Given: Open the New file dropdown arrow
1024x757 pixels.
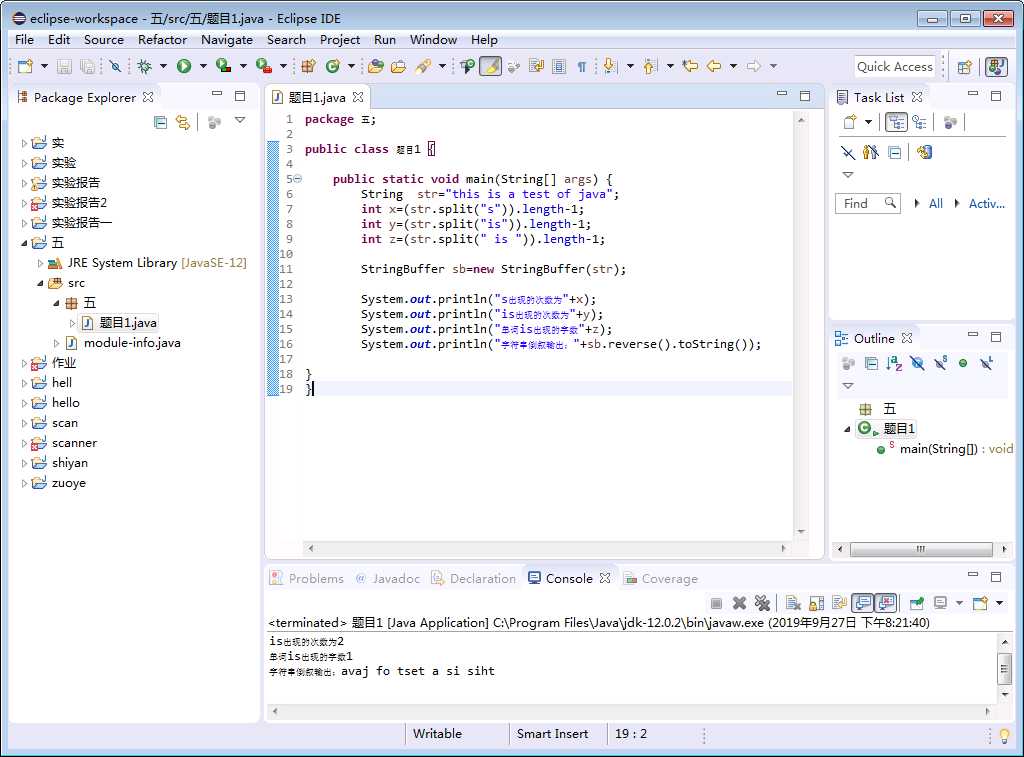Looking at the screenshot, I should click(44, 66).
